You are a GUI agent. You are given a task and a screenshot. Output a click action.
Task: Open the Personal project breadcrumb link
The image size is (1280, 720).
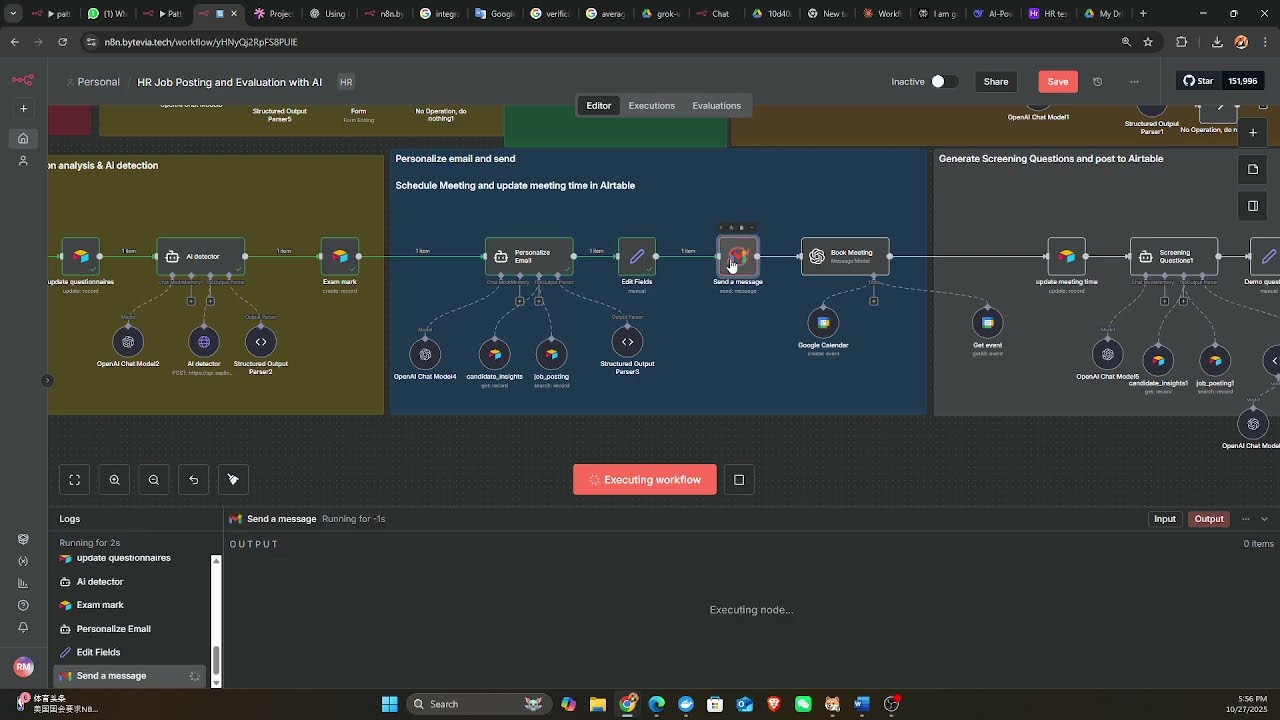98,82
